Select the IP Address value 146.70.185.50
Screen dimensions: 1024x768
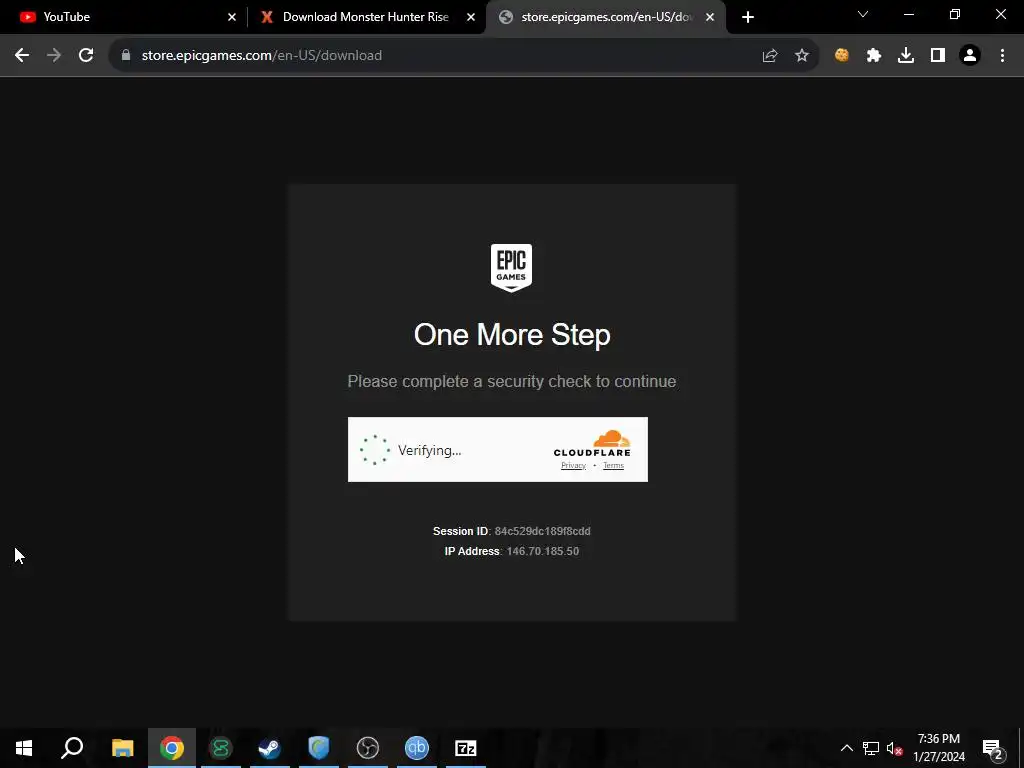[x=543, y=551]
